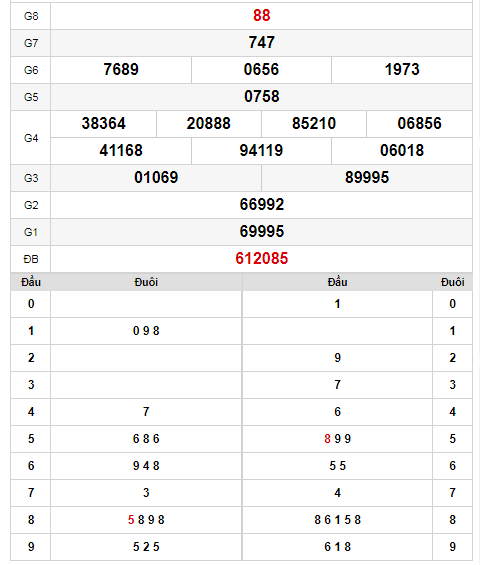480x565 pixels.
Task: Click G6 number 1973
Action: pos(402,70)
